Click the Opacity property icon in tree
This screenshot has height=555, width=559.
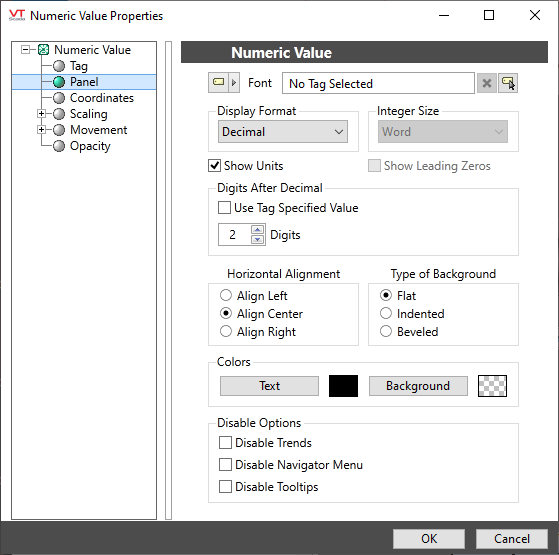coord(59,146)
